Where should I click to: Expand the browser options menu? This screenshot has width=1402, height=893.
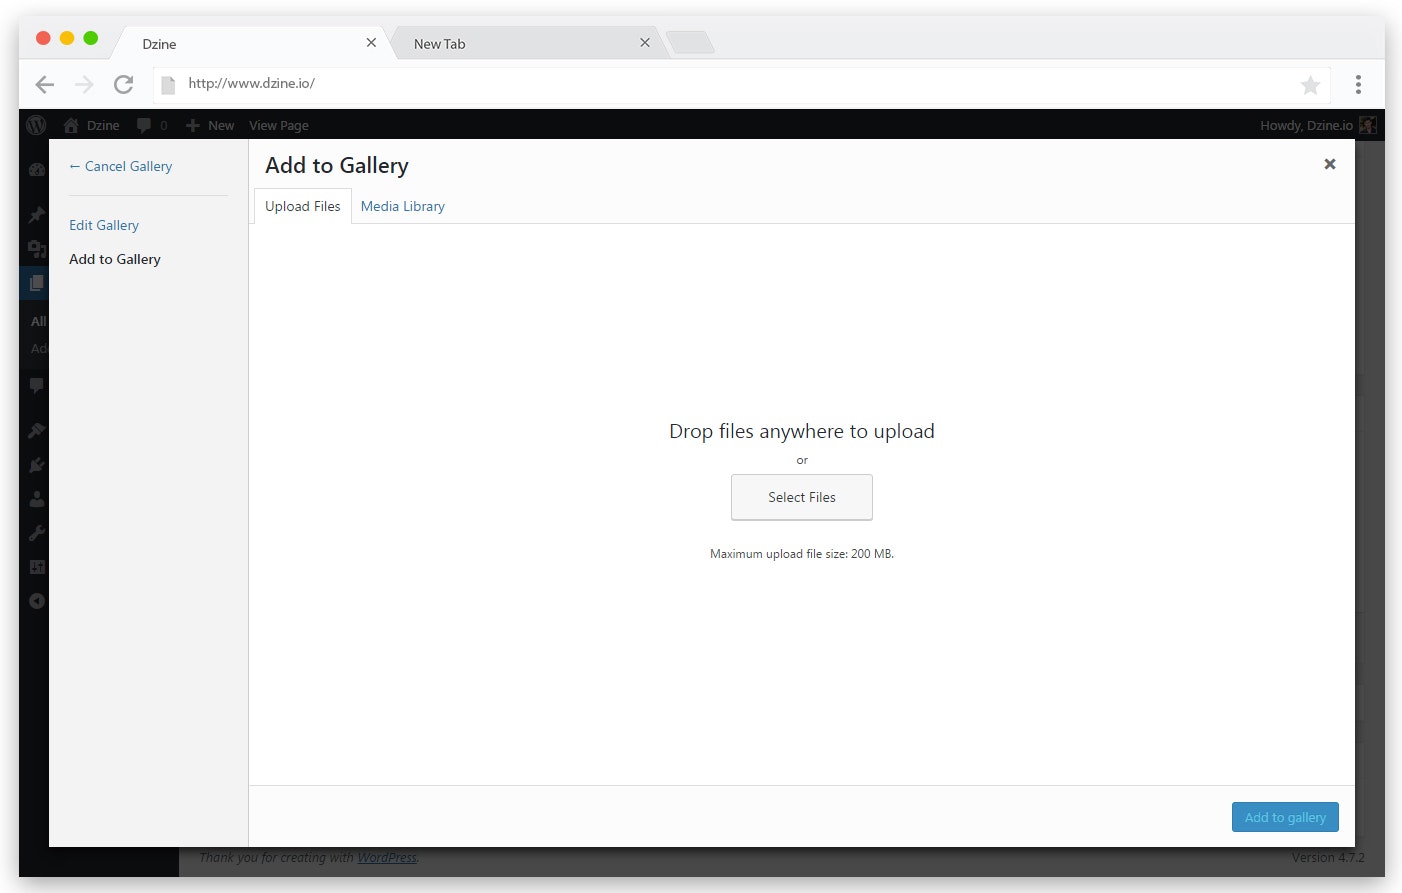coord(1358,85)
